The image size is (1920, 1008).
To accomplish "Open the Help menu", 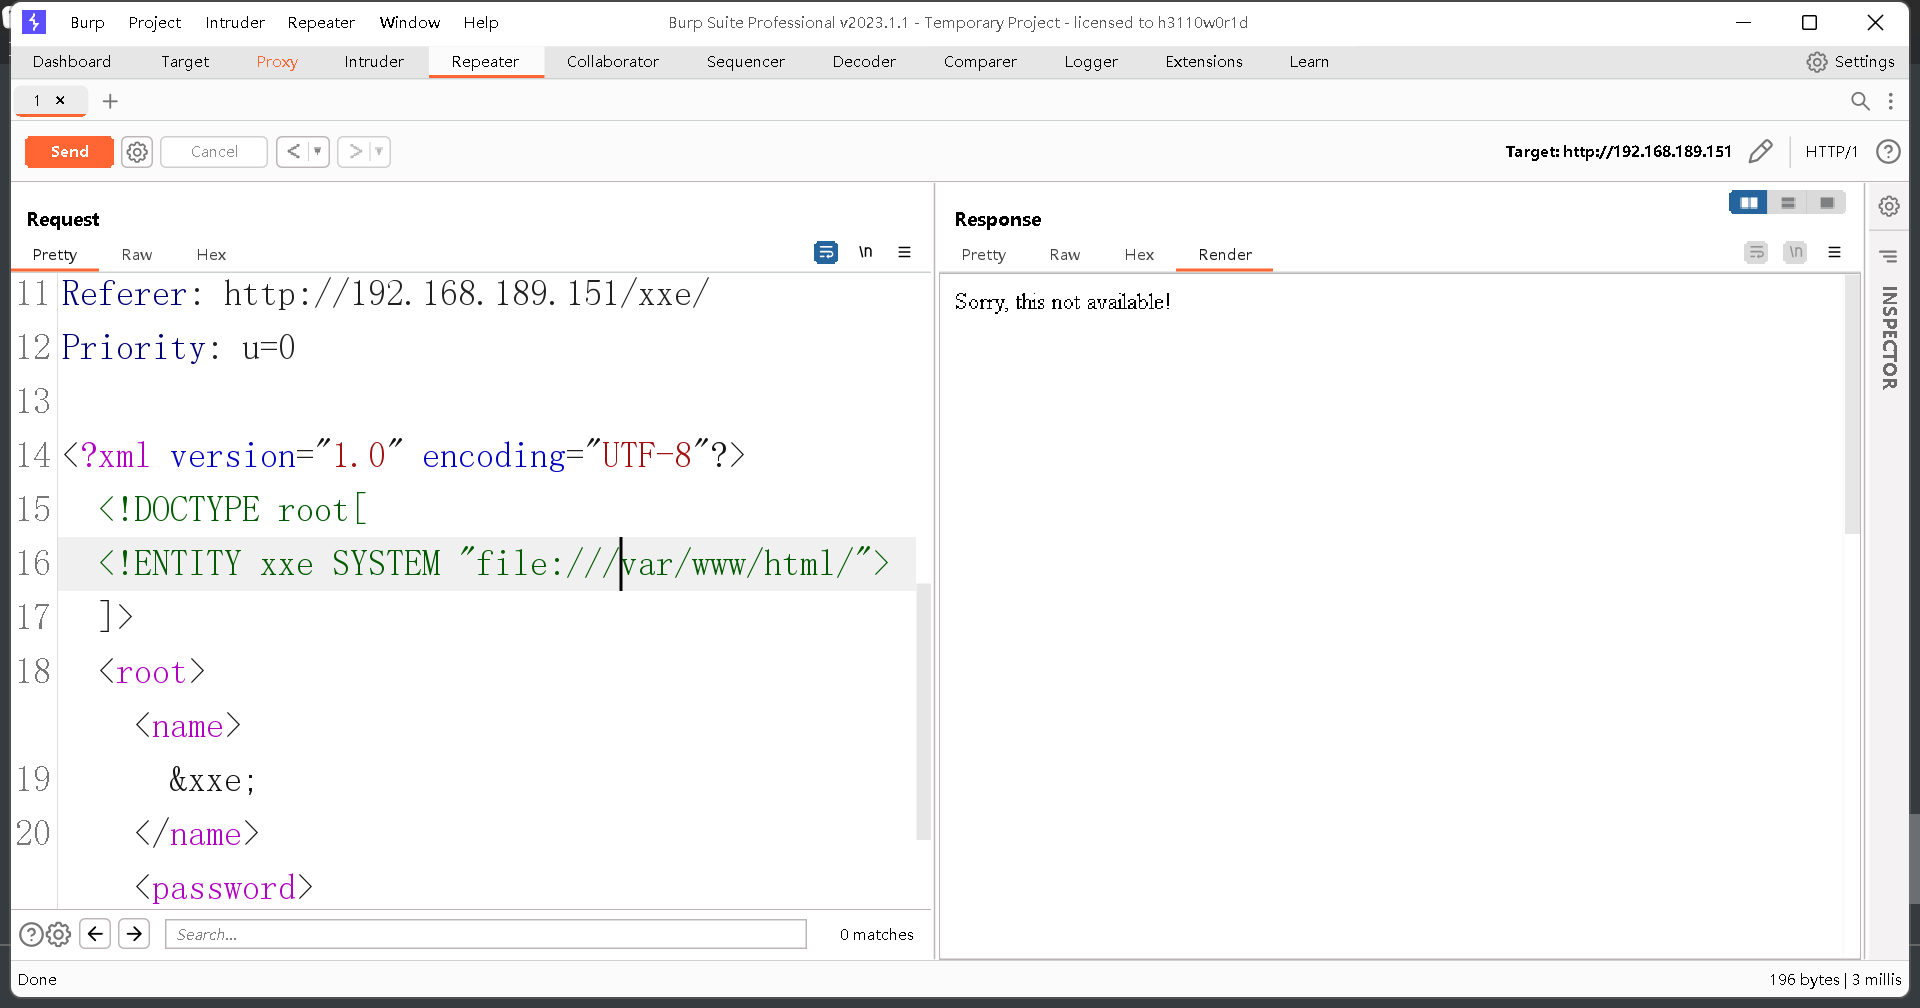I will 481,22.
